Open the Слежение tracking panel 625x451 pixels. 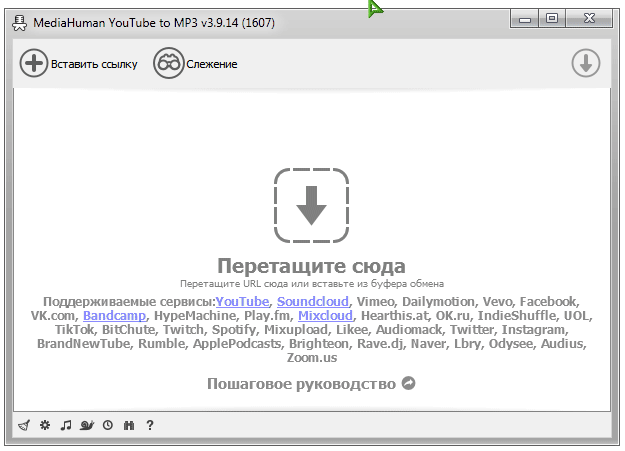pos(196,63)
